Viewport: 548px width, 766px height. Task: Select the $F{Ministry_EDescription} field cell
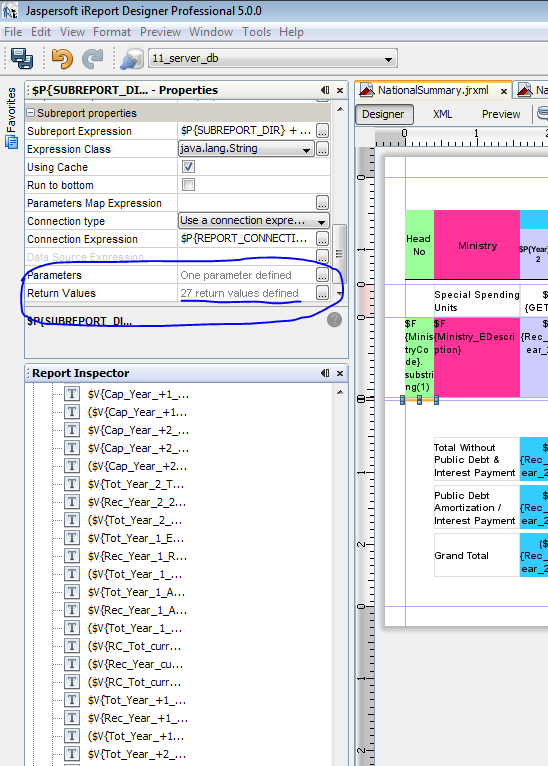point(477,357)
